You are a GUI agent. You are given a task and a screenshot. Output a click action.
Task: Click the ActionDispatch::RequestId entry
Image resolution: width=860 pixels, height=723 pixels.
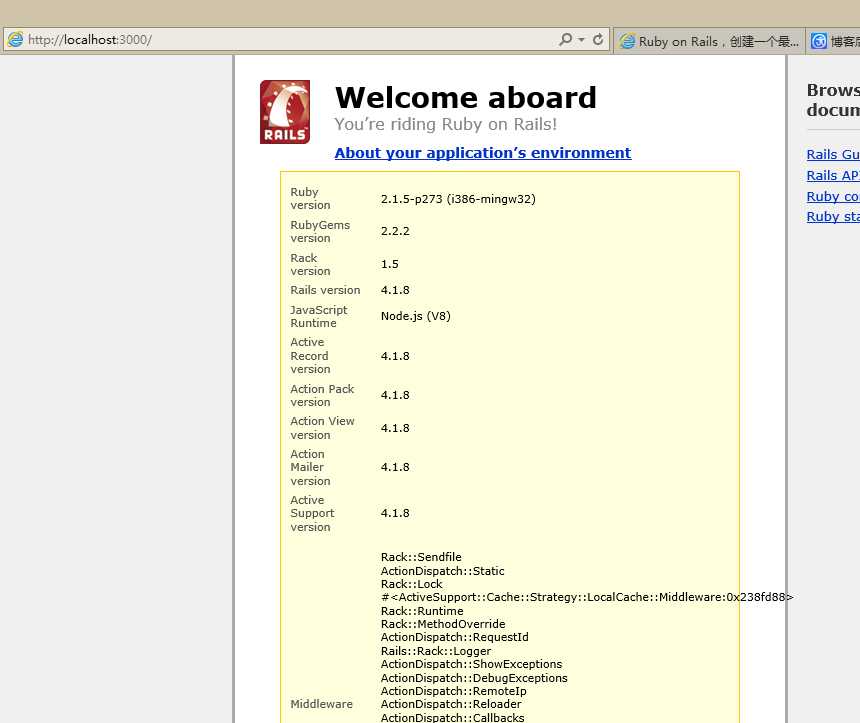[455, 637]
